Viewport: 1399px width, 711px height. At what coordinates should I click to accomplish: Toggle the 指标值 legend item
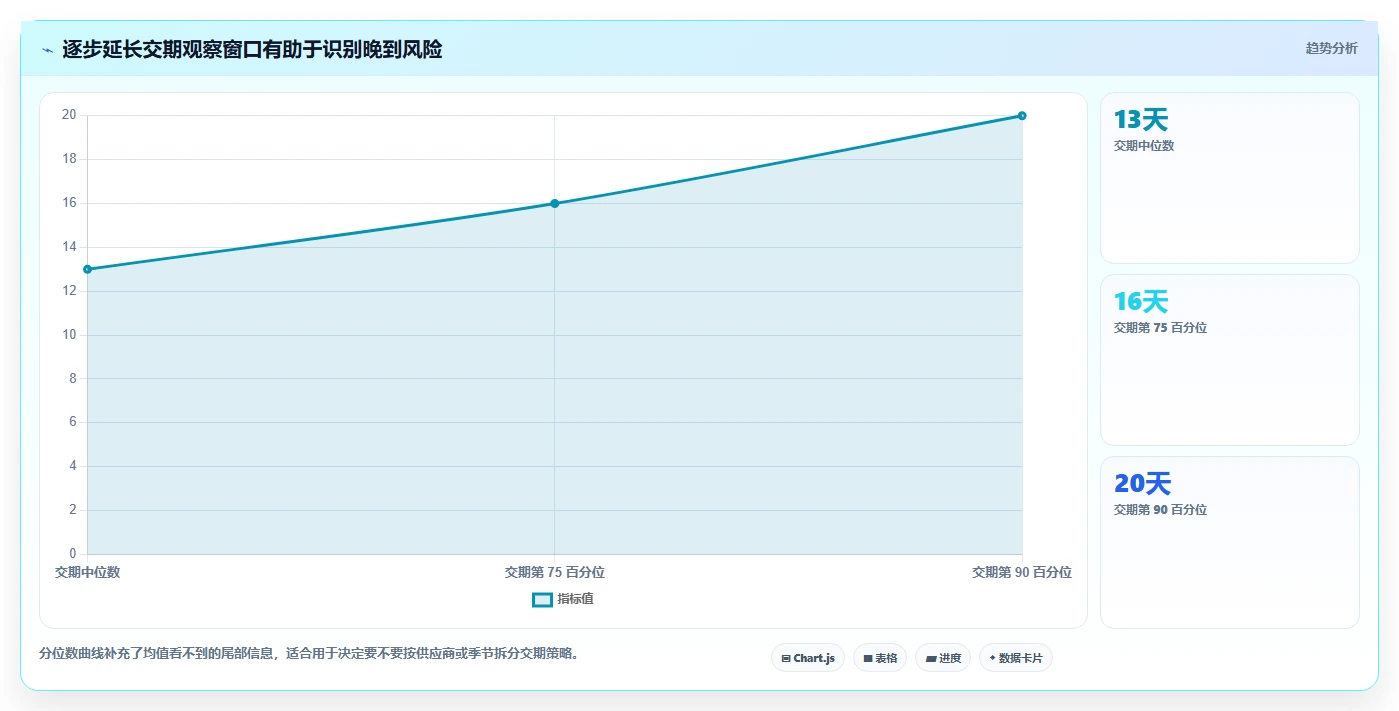point(563,599)
